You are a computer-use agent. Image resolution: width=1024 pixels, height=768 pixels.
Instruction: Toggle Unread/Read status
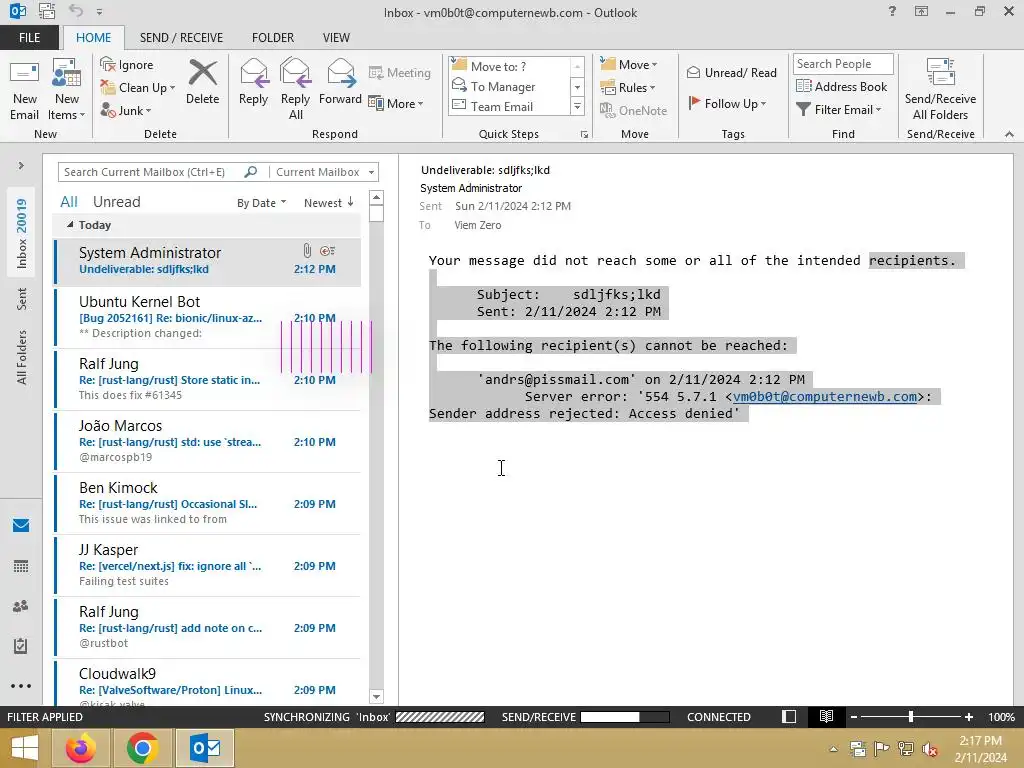pyautogui.click(x=731, y=72)
